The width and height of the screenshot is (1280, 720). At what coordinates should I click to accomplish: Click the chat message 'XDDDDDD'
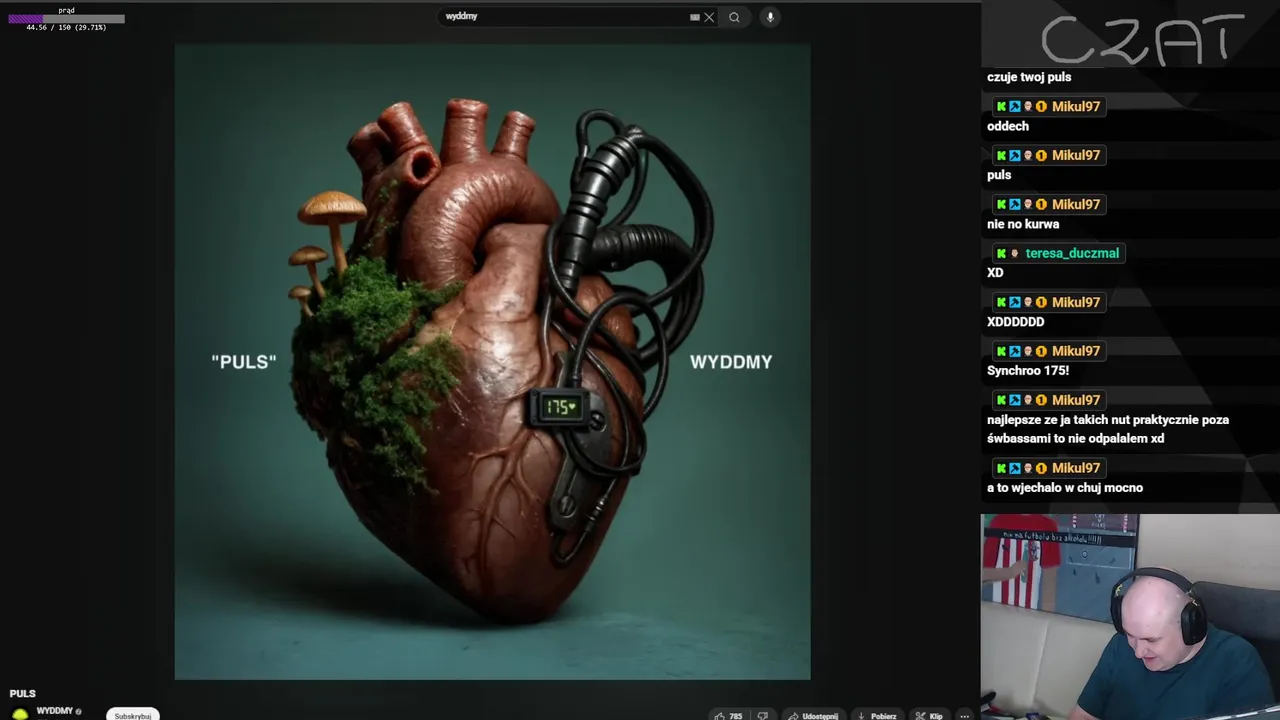coord(1016,322)
